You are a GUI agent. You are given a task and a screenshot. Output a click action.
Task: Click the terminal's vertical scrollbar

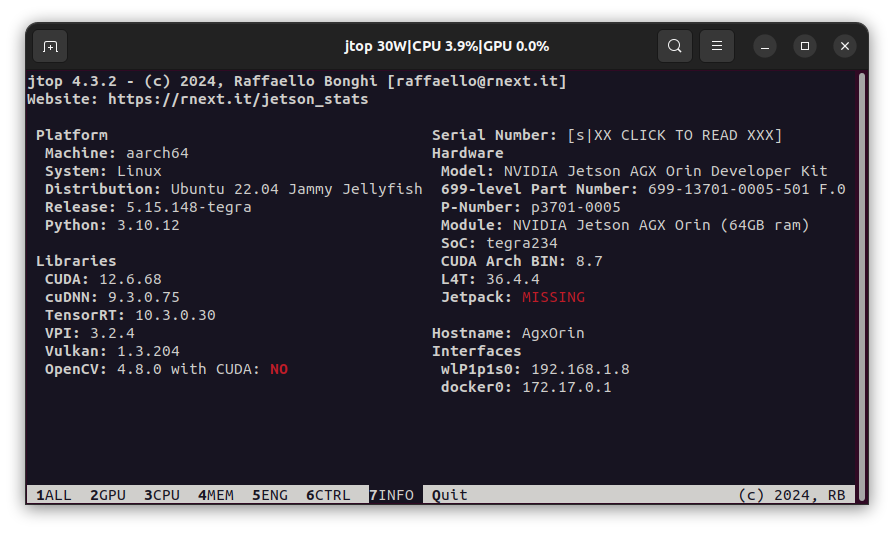pos(860,280)
